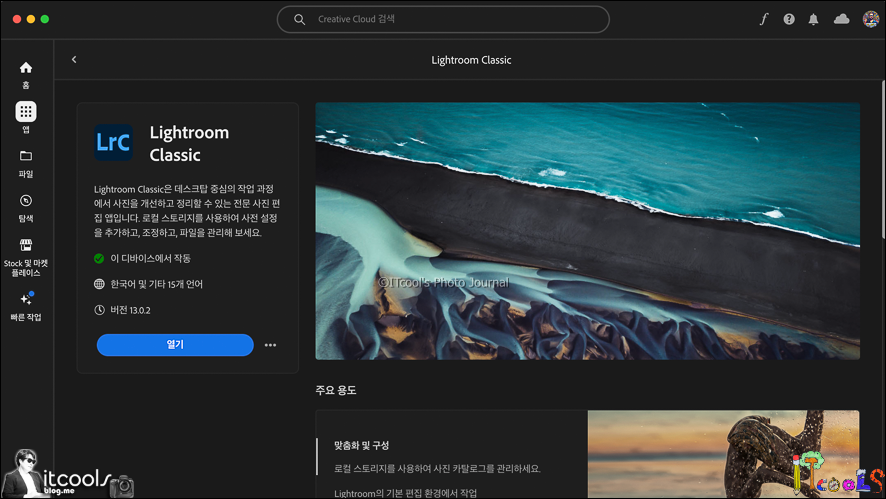Viewport: 886px width, 499px height.
Task: Click the globe language info icon
Action: (99, 284)
